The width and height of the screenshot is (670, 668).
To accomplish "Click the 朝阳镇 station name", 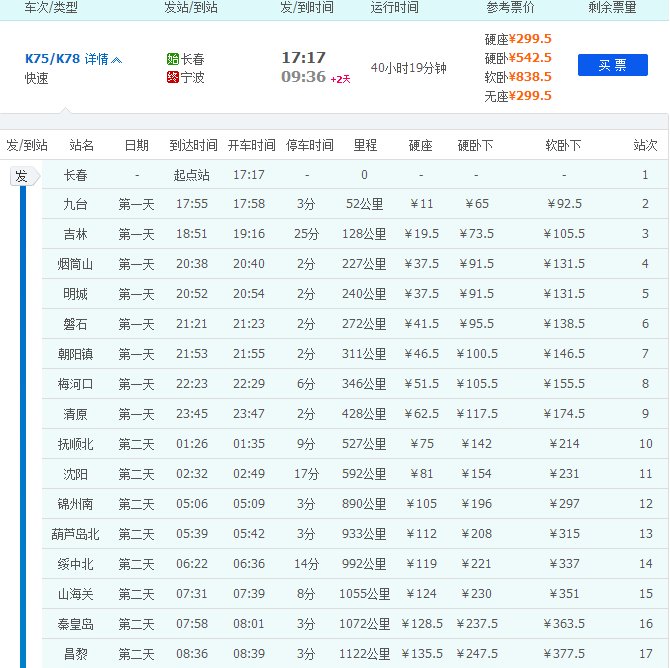I will 75,354.
